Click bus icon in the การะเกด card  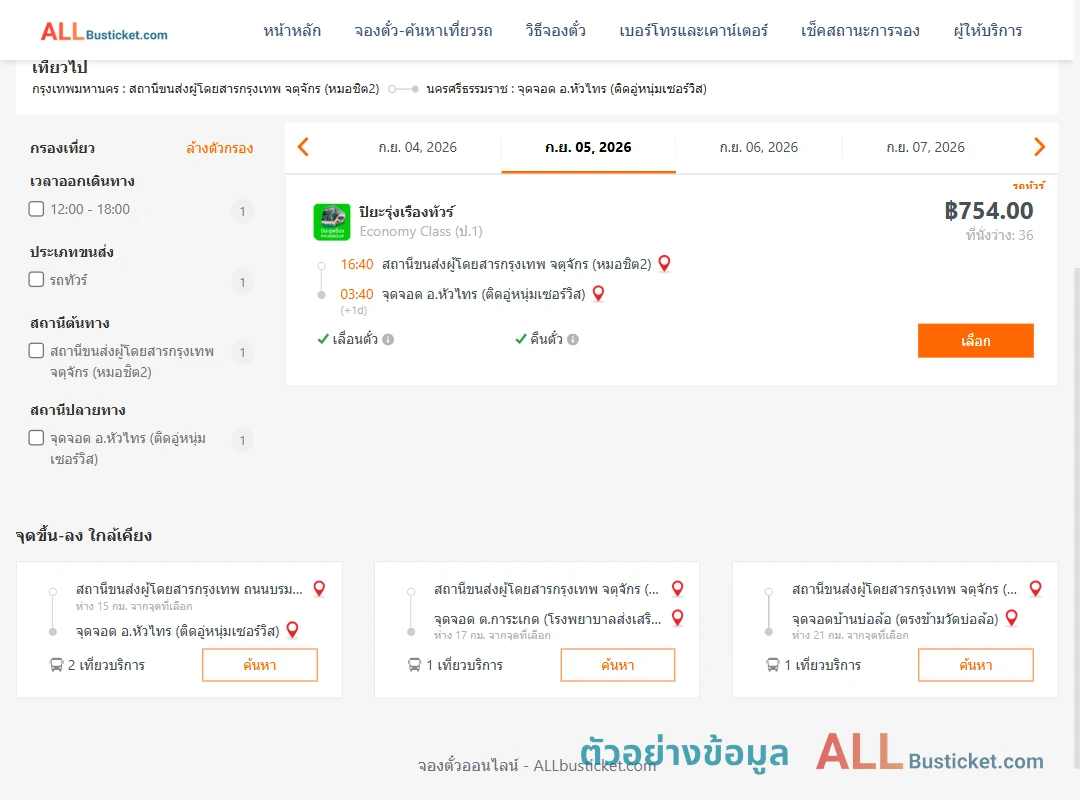(x=414, y=665)
